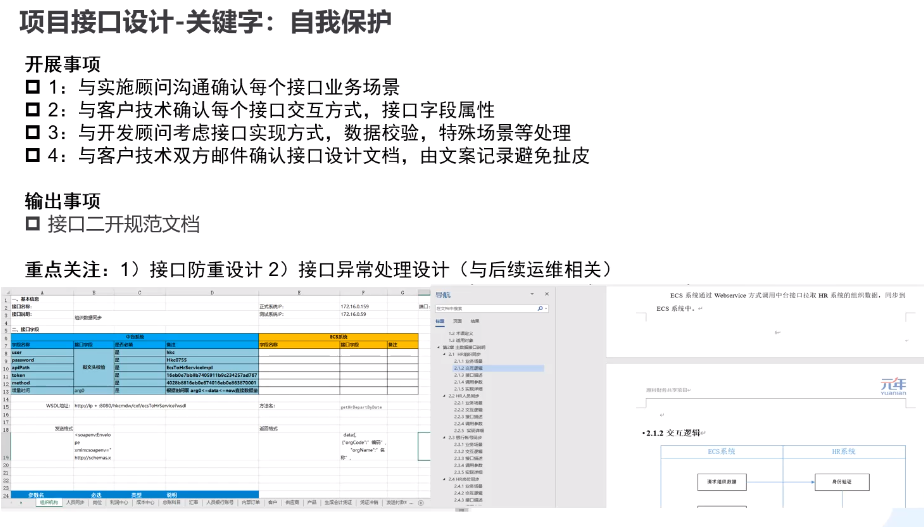The image size is (924, 527).
Task: Click the sheet tab scroll-left arrow in Excel
Action: (x=11, y=503)
